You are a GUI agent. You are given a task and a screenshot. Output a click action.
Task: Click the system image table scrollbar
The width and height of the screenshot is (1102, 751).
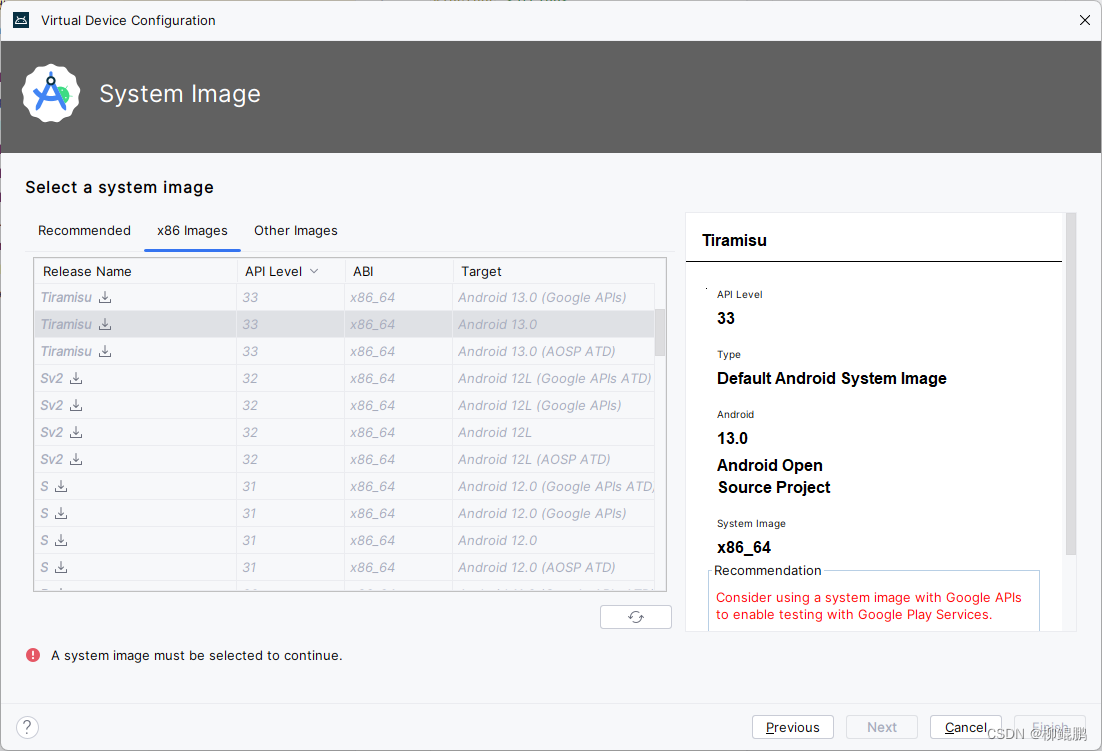tap(660, 332)
